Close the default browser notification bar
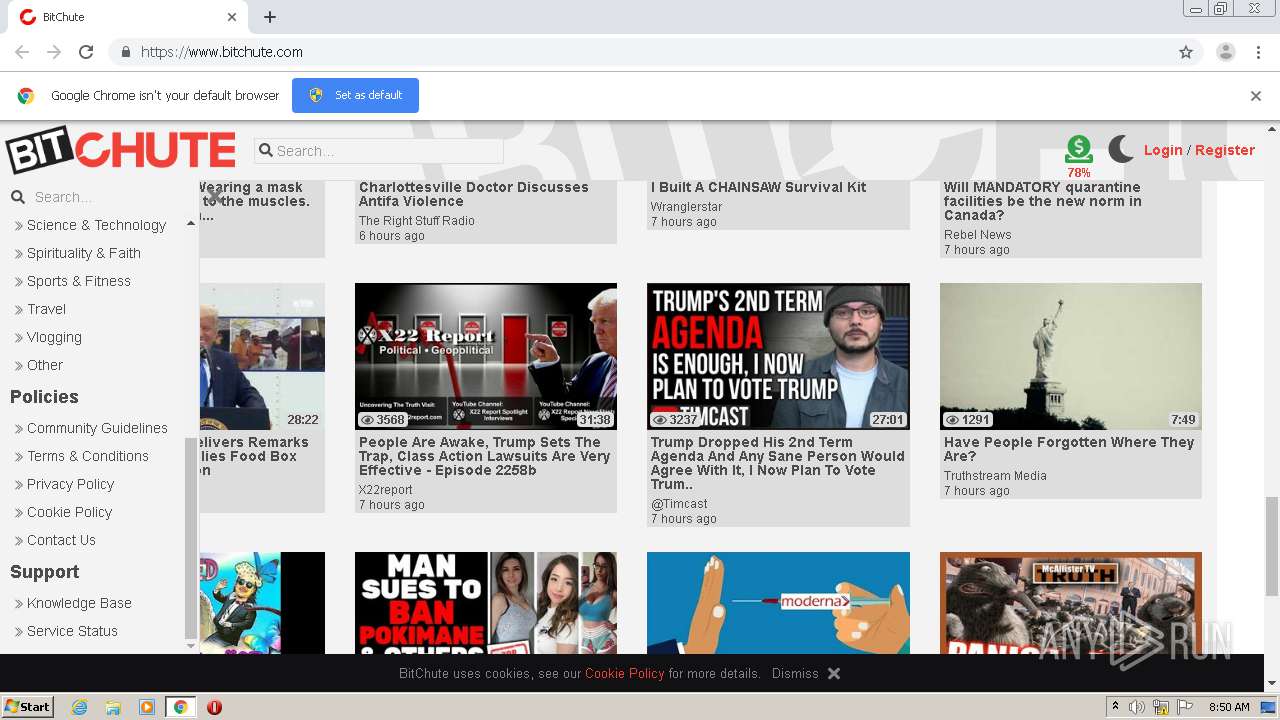Screen dimensions: 1280x720 coord(1256,96)
